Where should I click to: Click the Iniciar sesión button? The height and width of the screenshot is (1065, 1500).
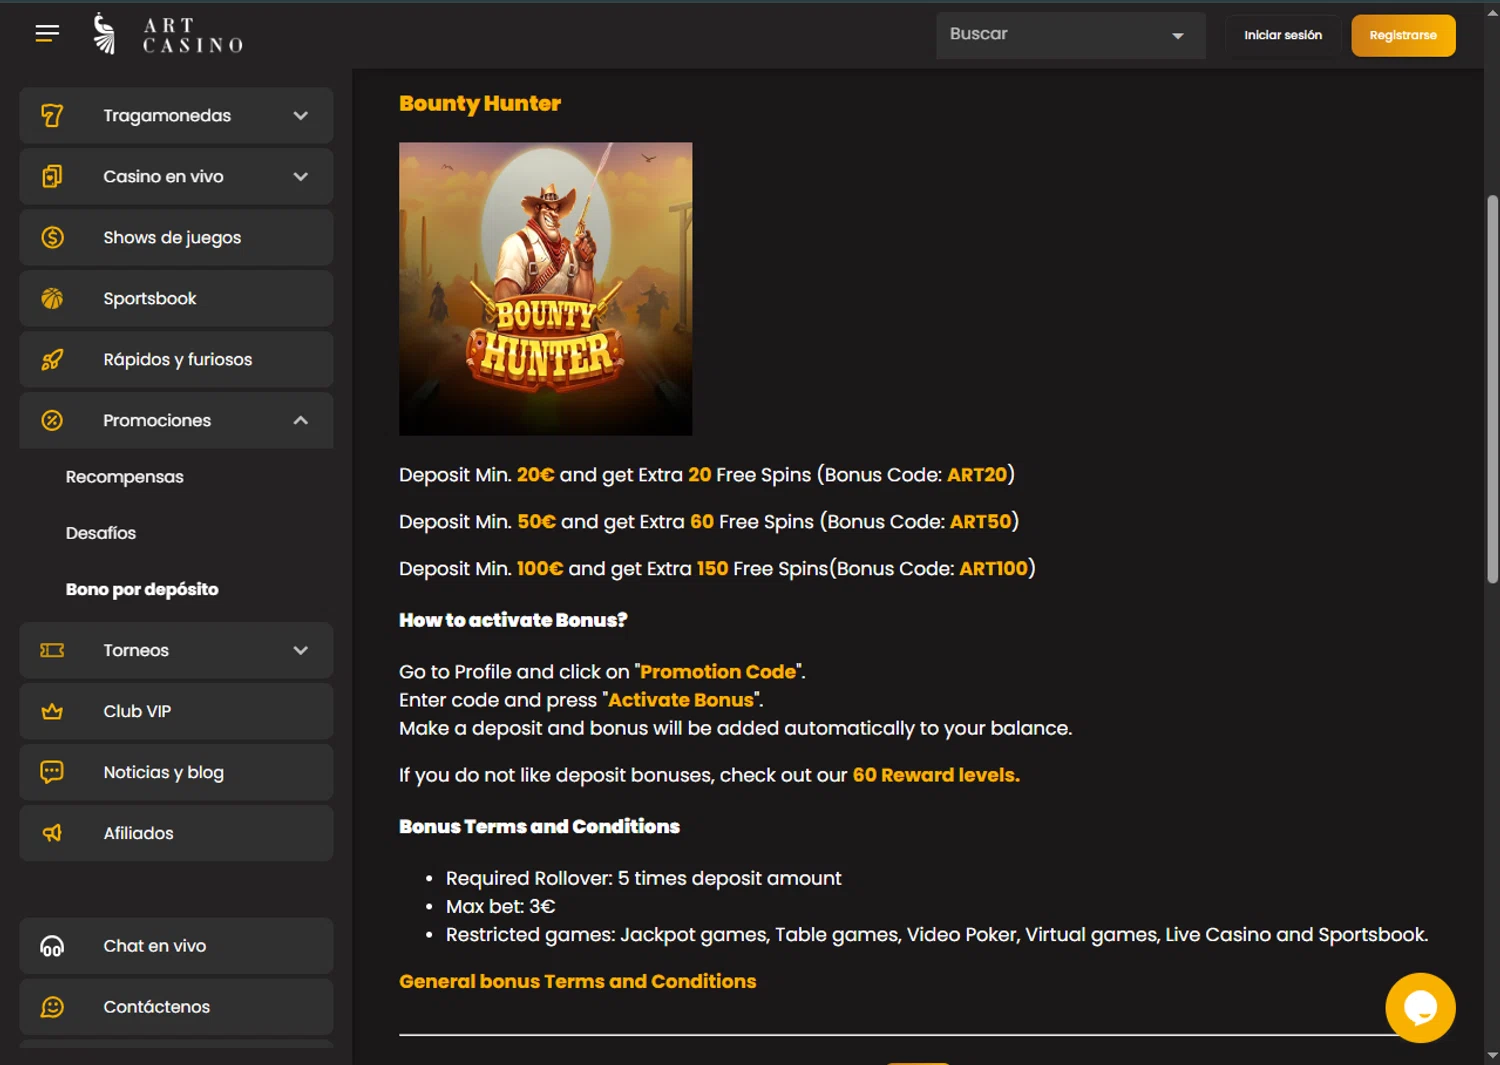(1283, 35)
